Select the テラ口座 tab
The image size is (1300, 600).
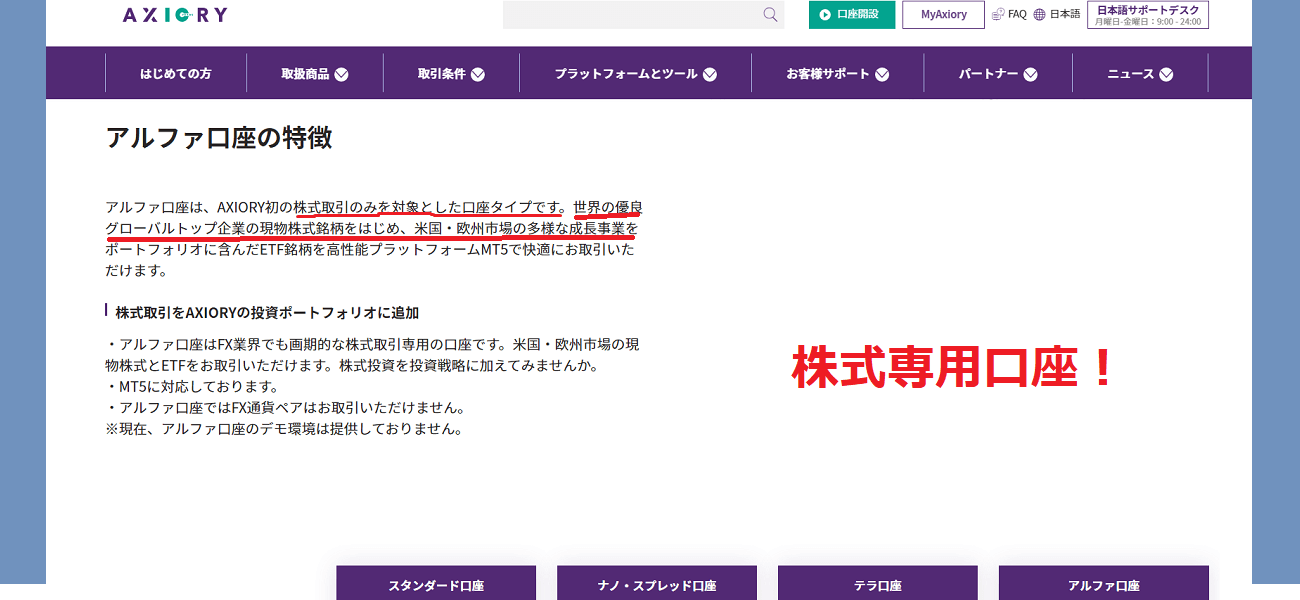click(x=878, y=584)
